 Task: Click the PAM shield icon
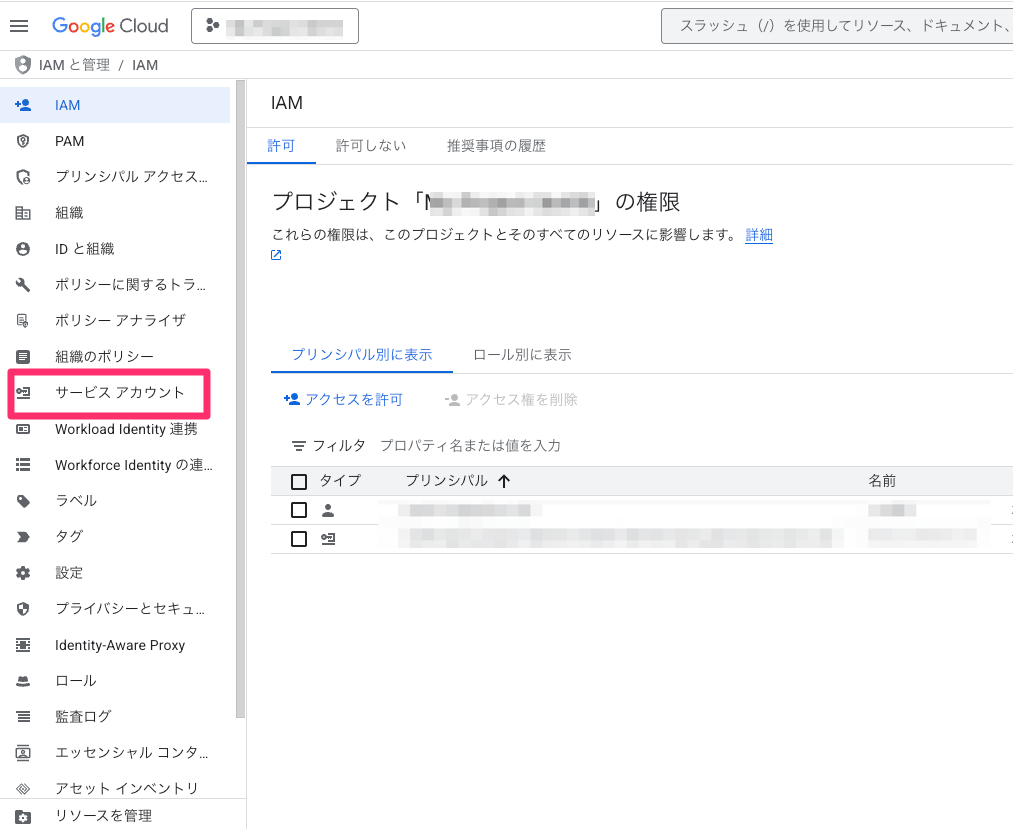click(23, 141)
